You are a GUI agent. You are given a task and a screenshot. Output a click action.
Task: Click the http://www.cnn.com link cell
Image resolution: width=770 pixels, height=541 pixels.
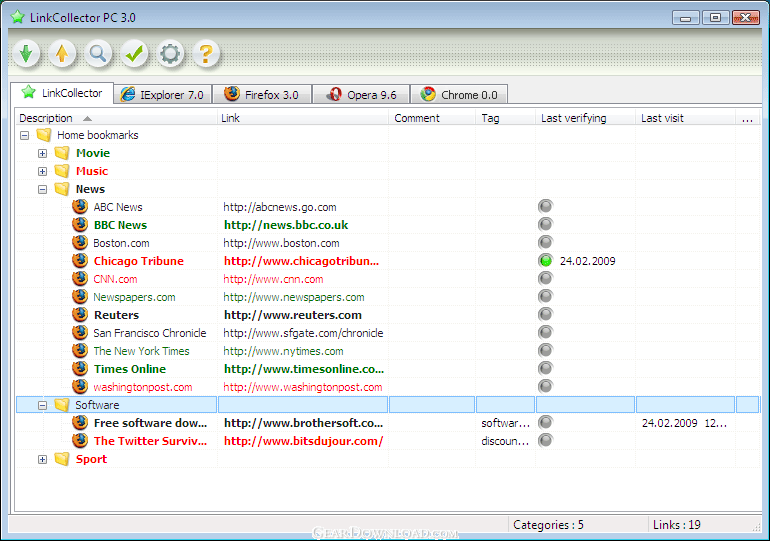coord(273,279)
